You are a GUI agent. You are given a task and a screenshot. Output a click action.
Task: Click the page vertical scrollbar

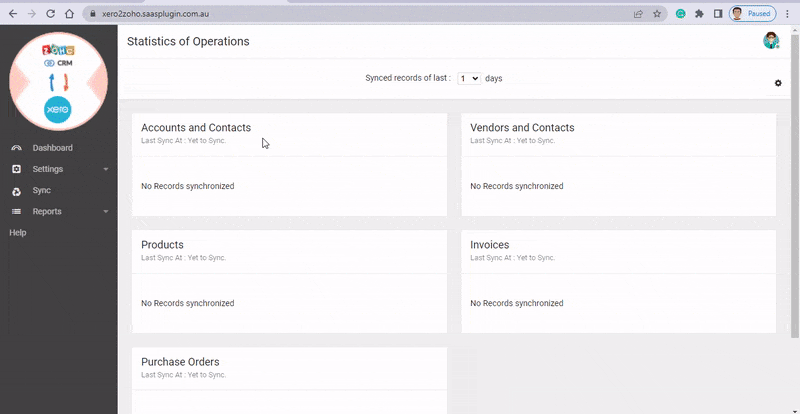(x=795, y=184)
